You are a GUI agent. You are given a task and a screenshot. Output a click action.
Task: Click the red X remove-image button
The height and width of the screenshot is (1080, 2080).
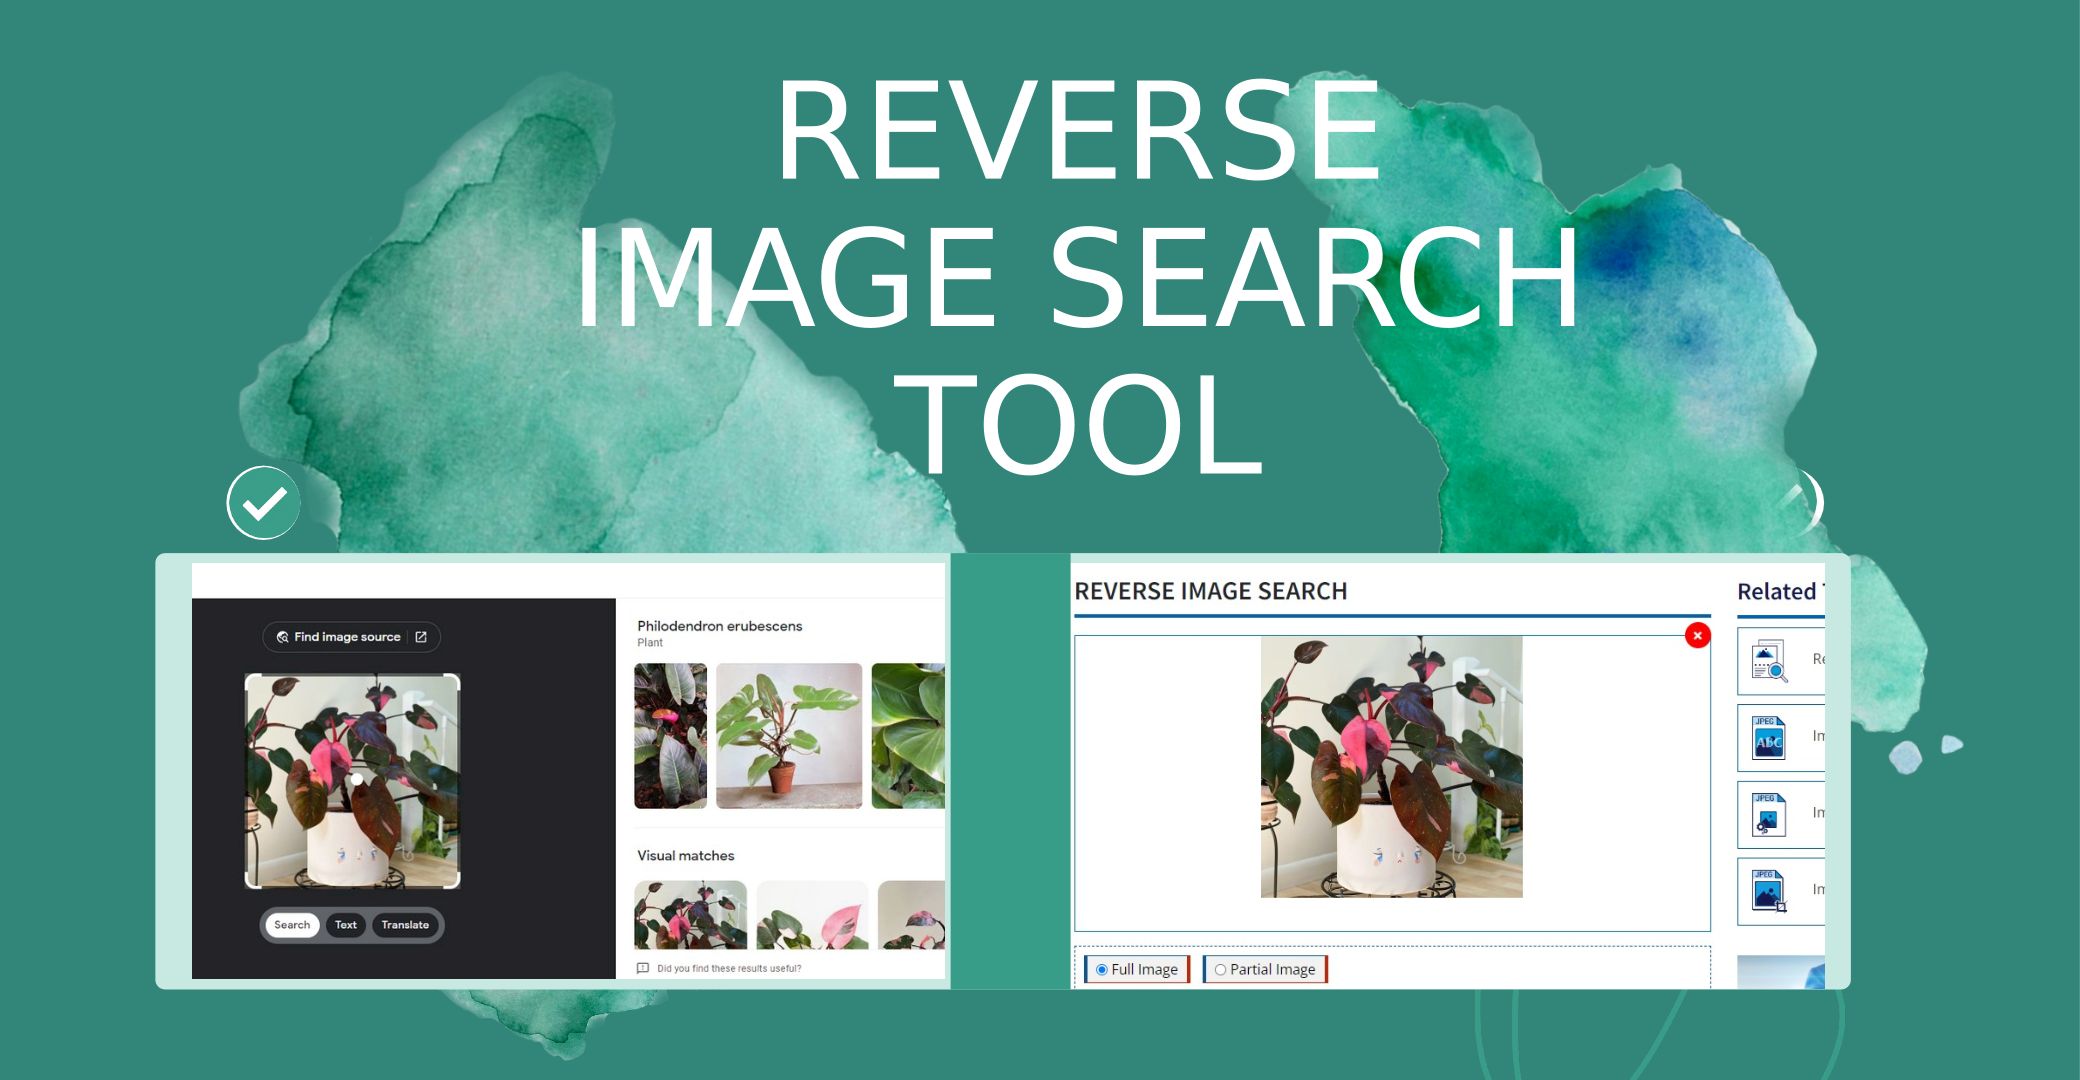click(x=1697, y=636)
